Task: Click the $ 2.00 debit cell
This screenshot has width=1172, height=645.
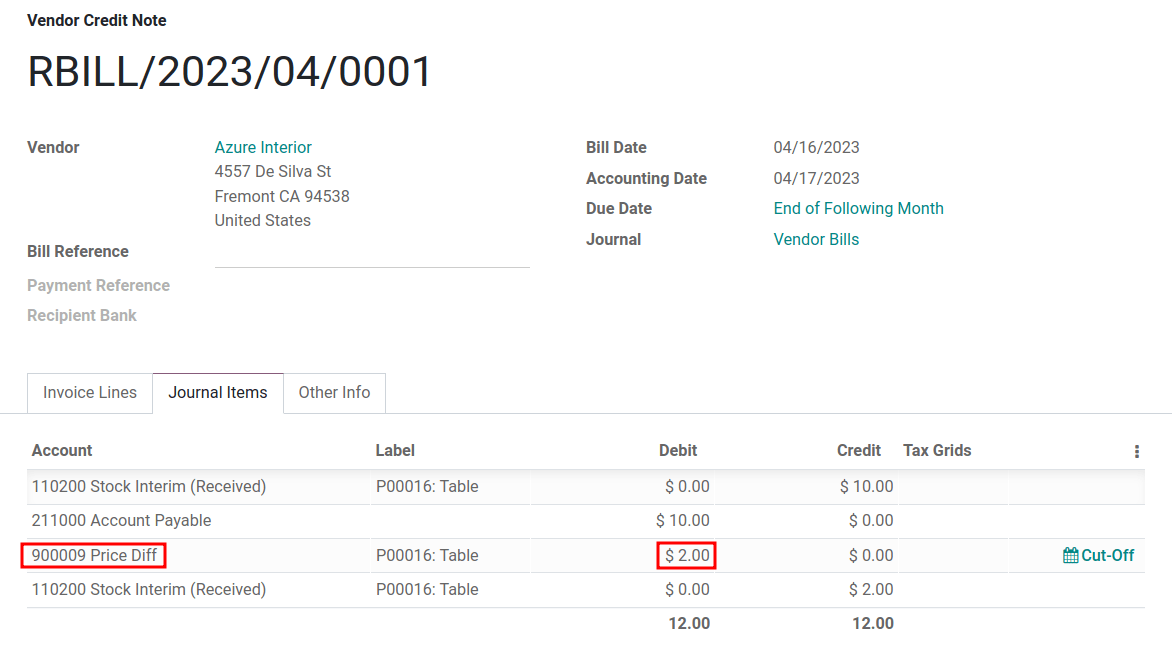Action: 687,556
